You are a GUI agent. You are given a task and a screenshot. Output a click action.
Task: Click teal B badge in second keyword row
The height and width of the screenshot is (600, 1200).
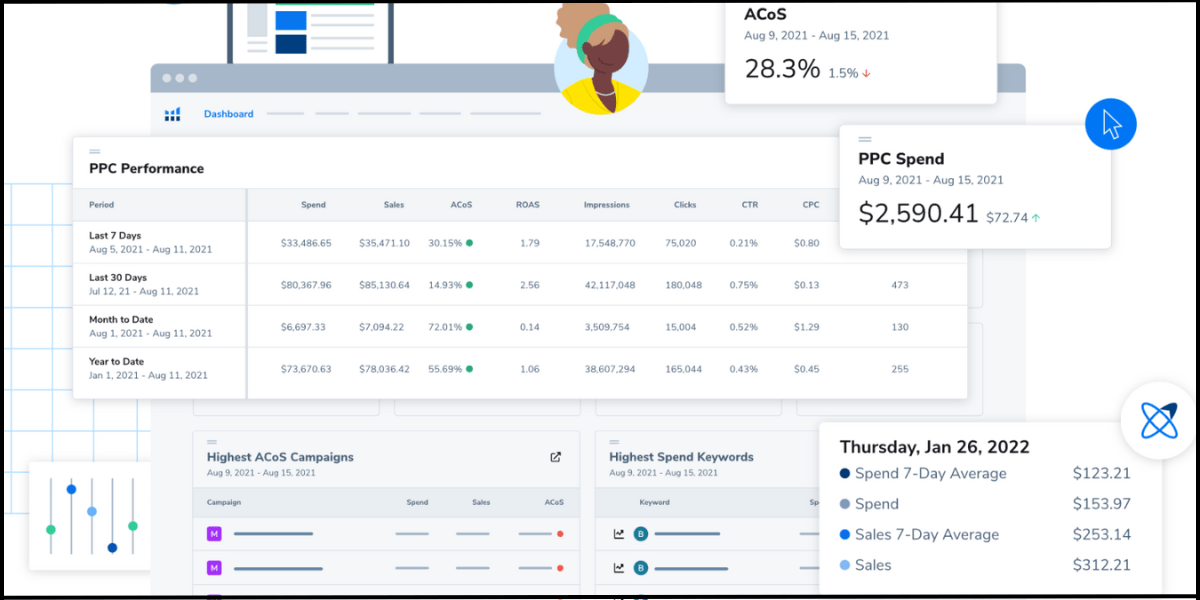point(641,567)
